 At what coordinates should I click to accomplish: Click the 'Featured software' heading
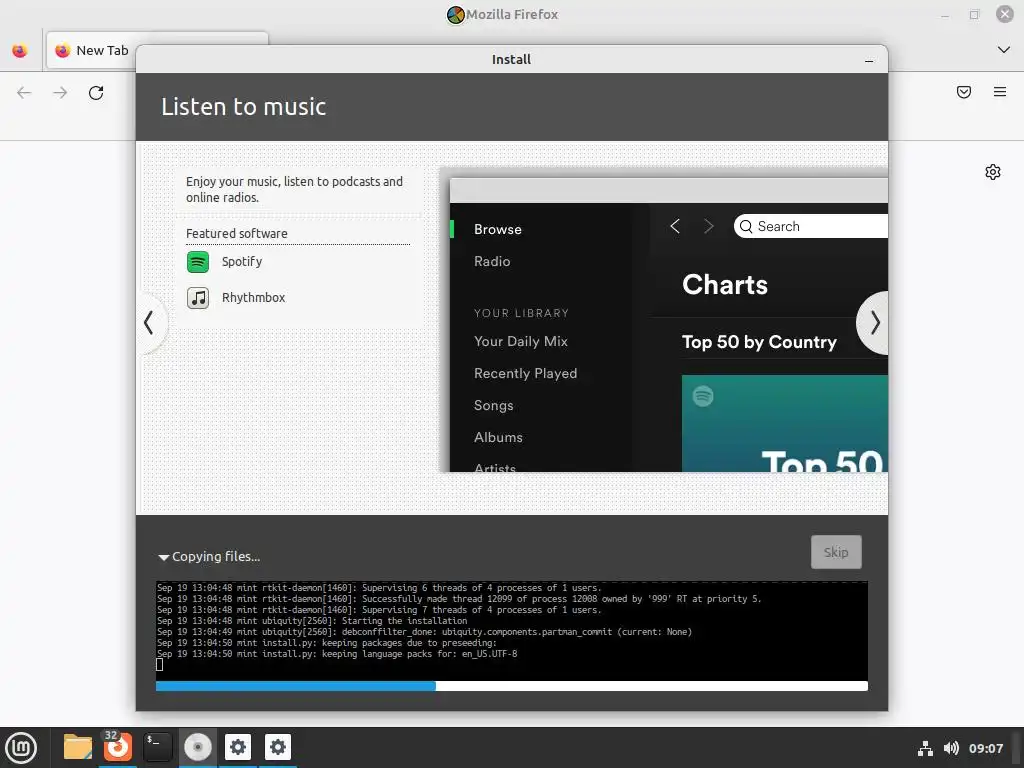tap(236, 233)
